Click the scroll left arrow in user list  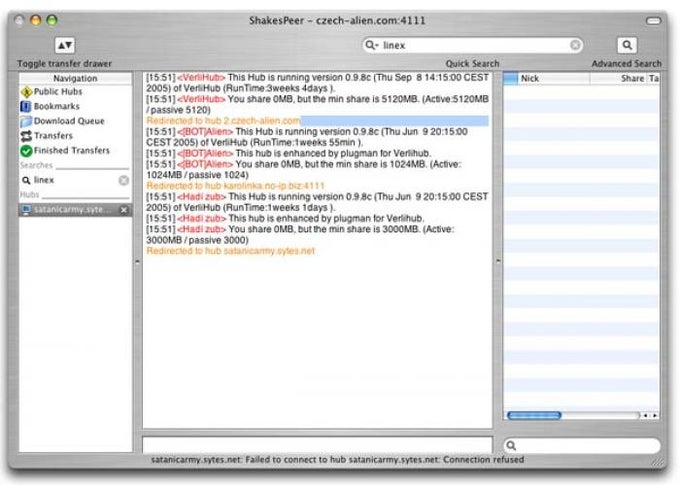coord(645,416)
